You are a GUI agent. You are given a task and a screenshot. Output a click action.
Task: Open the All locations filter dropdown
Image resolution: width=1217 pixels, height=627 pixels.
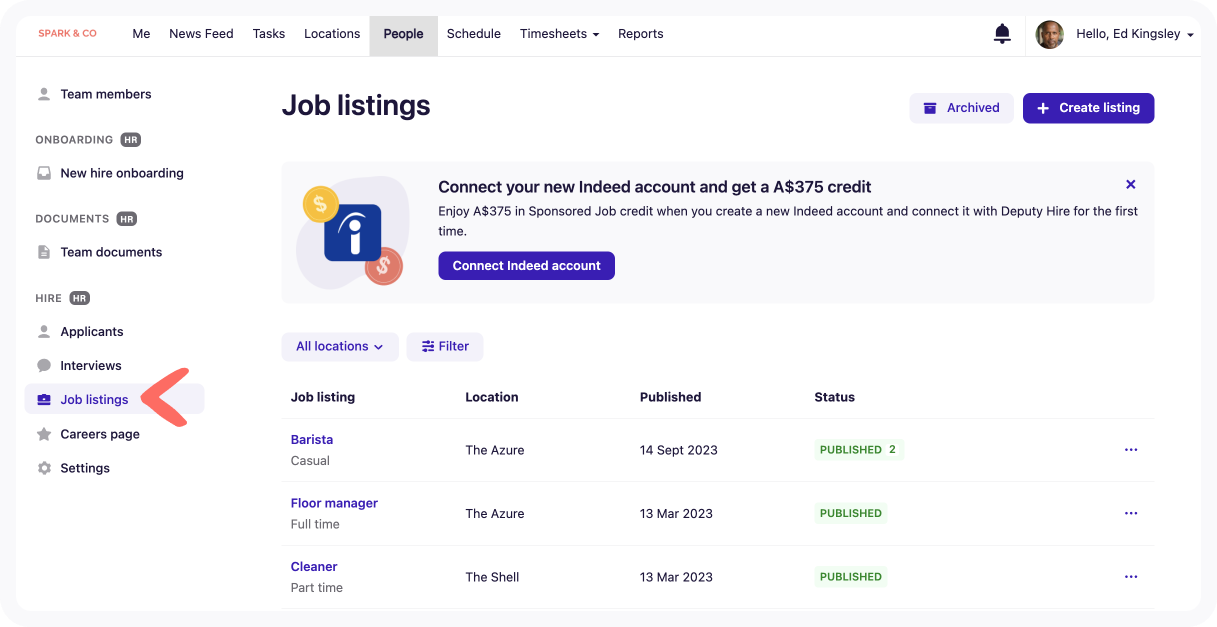(340, 346)
